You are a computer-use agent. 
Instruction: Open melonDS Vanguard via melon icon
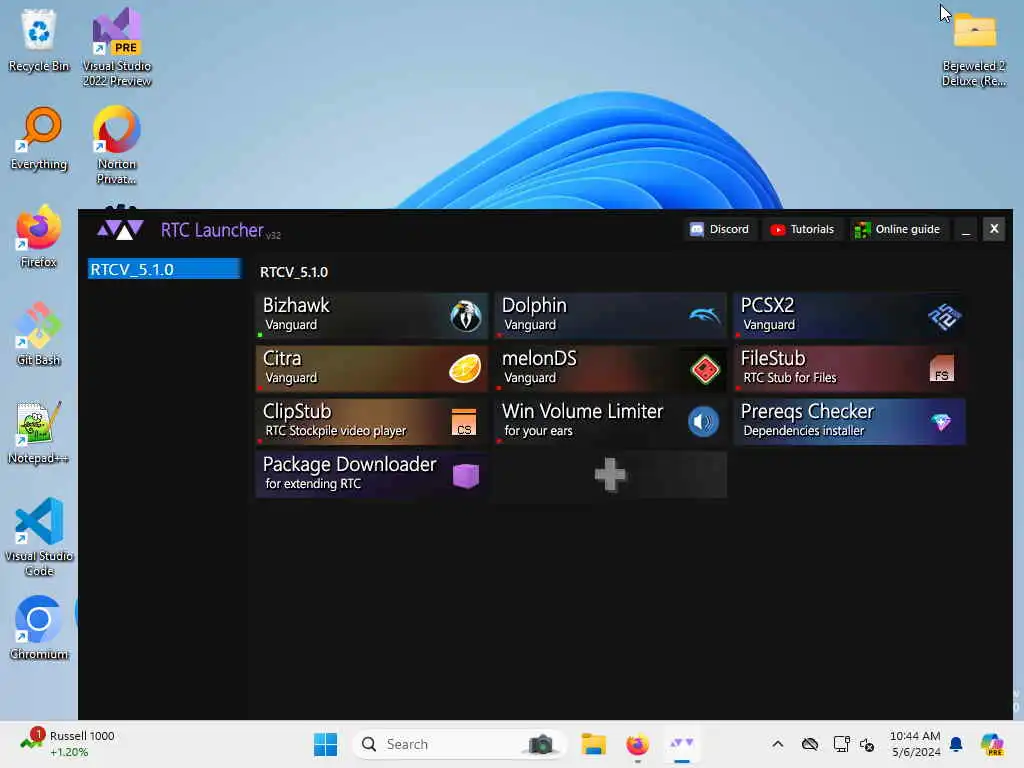tap(705, 369)
